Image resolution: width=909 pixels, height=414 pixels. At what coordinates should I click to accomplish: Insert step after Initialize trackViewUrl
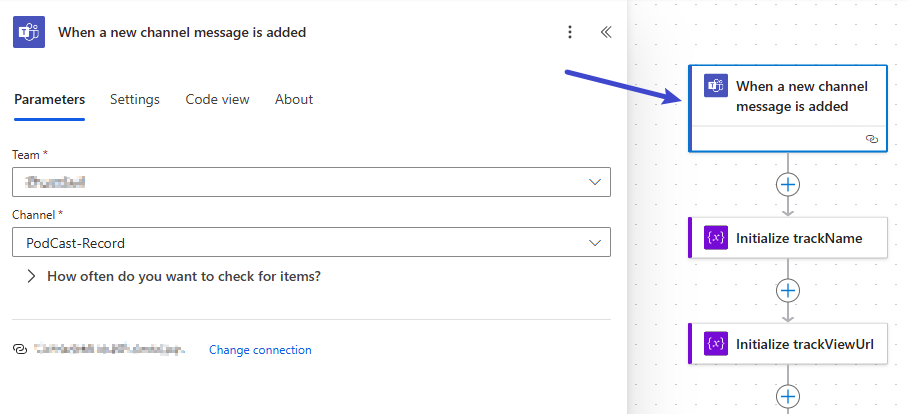788,397
